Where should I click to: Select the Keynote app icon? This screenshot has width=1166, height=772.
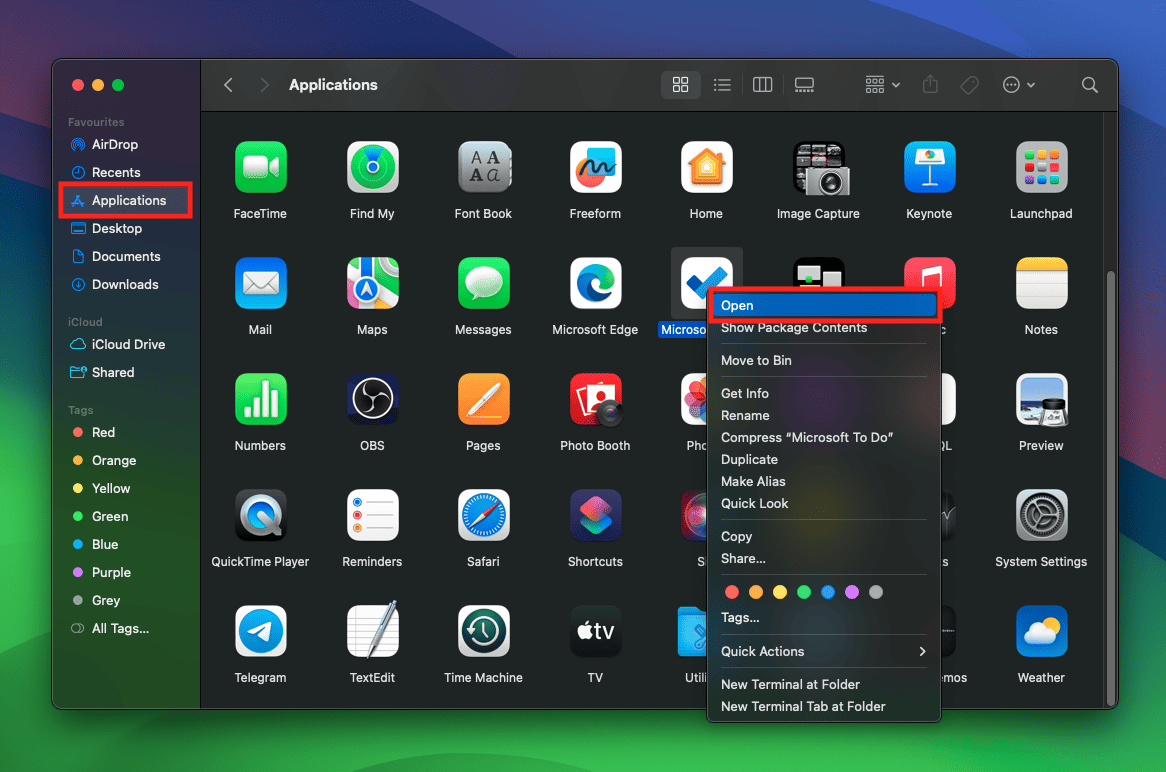point(930,167)
